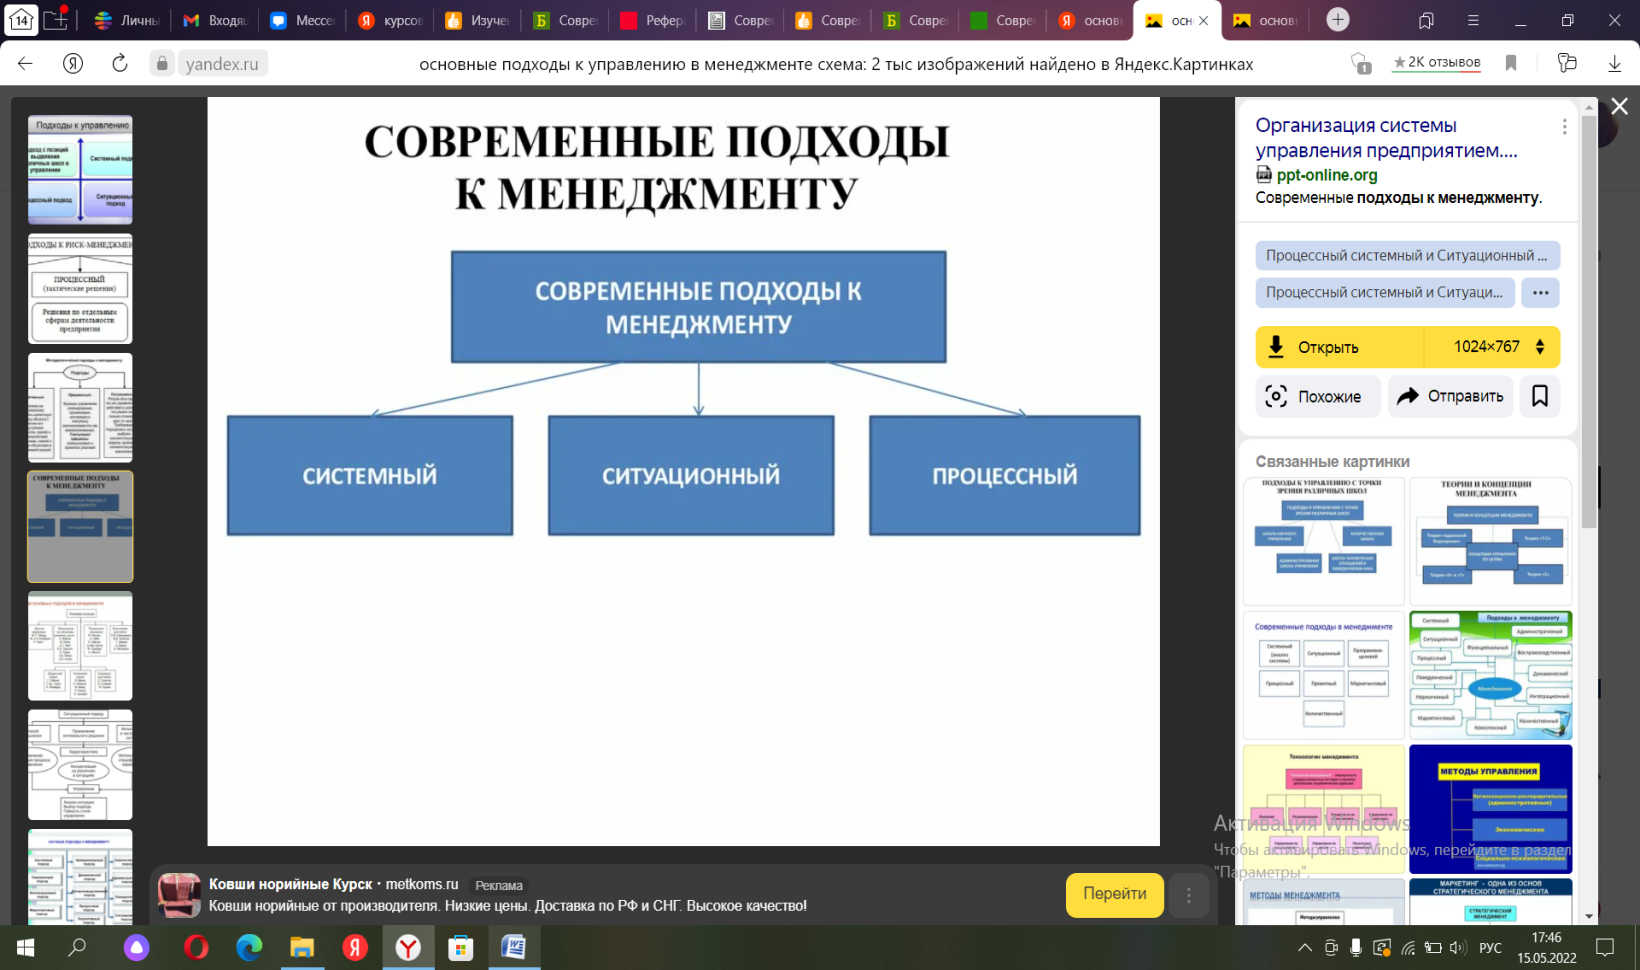Open the 'Подходы к риск-менеджмент' filmstrip thumbnail
1640x970 pixels.
pos(80,289)
